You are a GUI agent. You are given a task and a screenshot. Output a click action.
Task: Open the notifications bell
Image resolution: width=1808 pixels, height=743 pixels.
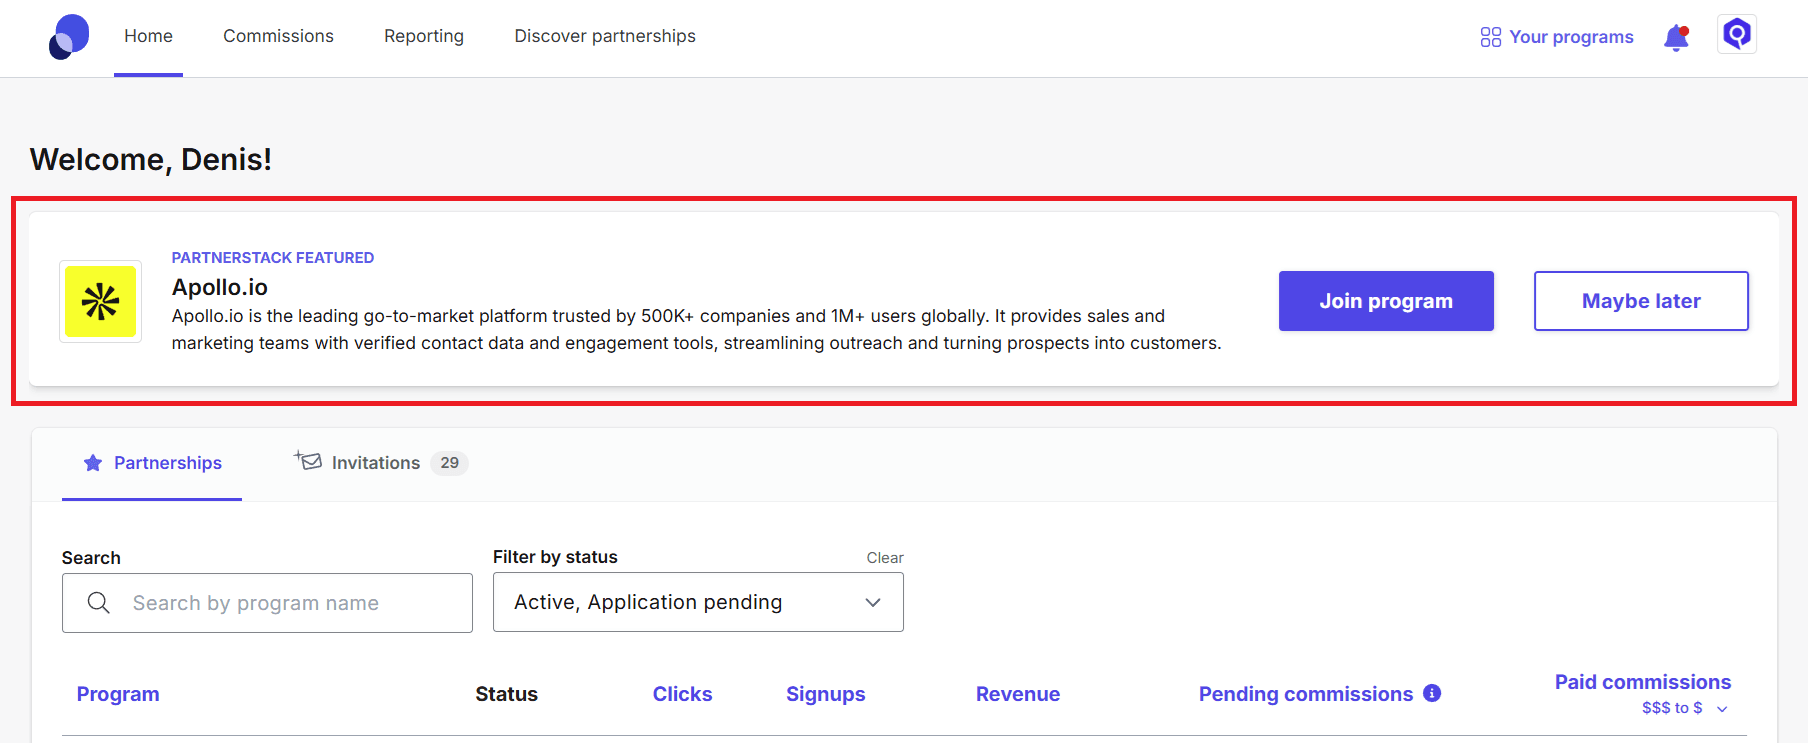click(x=1676, y=38)
